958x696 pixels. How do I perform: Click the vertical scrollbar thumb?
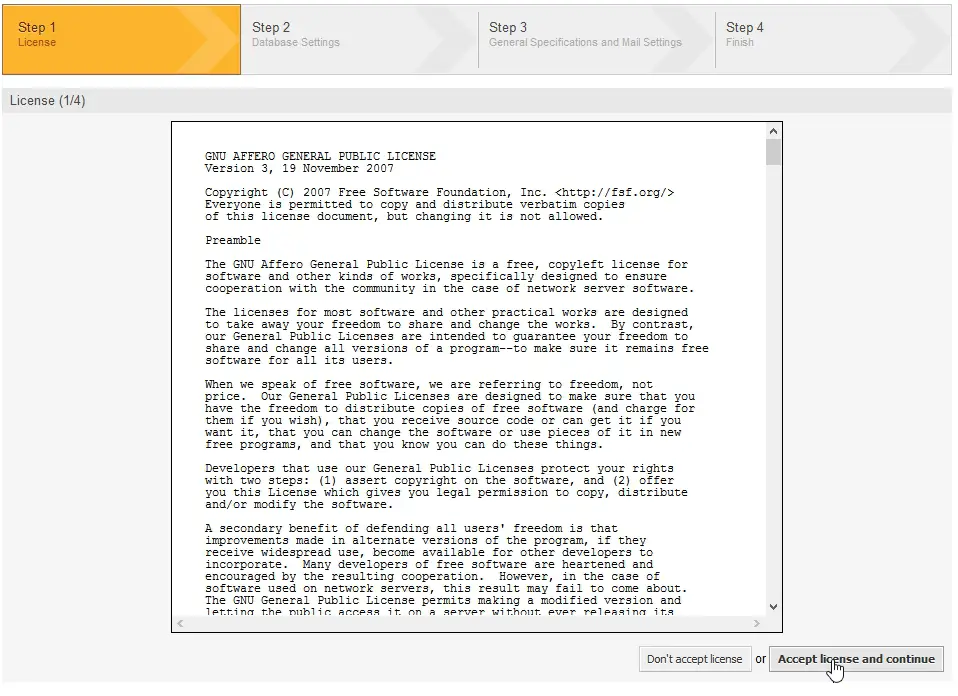point(773,152)
